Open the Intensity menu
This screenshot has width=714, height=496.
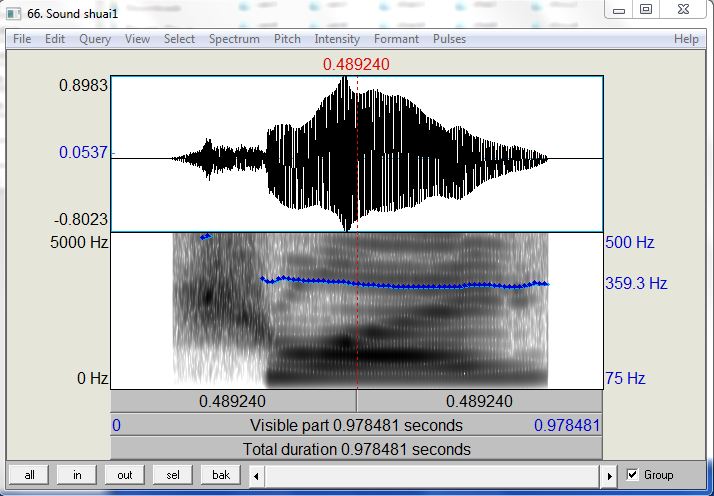click(337, 39)
